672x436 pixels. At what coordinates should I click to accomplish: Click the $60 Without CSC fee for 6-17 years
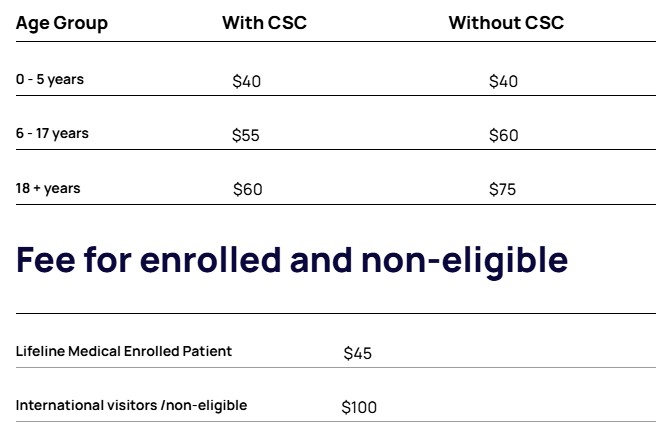click(x=503, y=135)
